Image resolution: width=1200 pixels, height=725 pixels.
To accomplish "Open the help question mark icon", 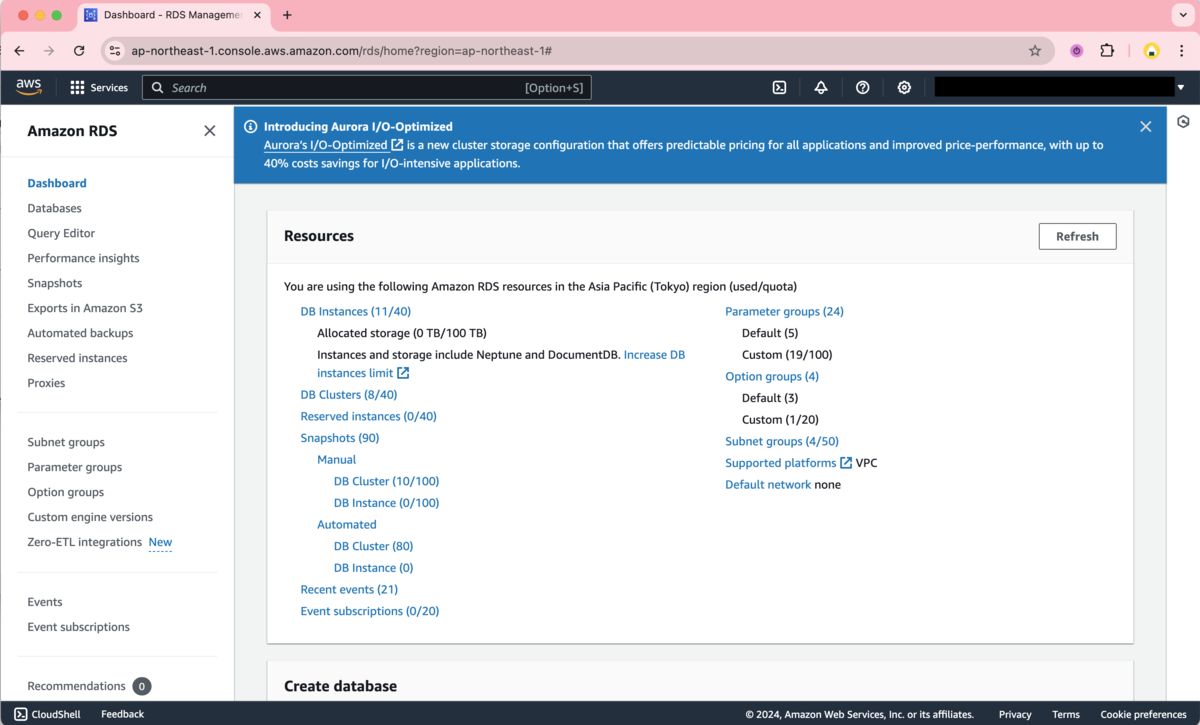I will (x=863, y=88).
